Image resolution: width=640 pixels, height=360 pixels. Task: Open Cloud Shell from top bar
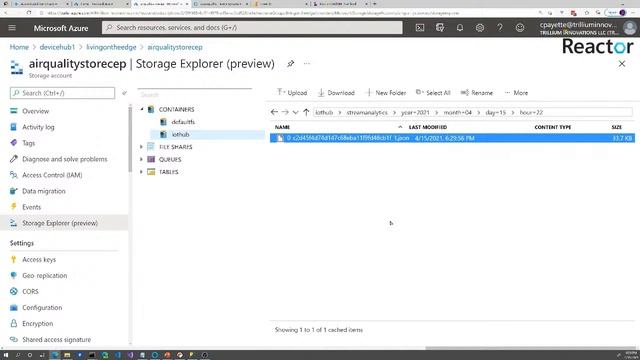420,28
